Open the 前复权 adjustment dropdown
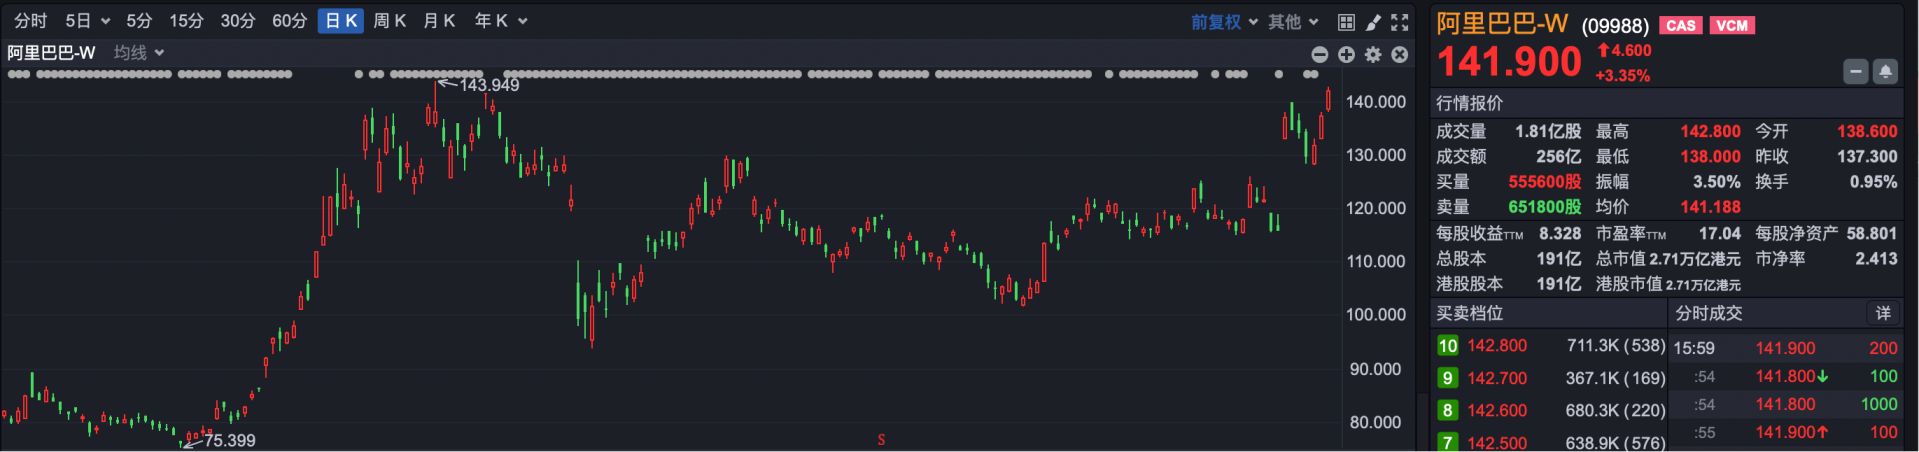The width and height of the screenshot is (1919, 452). click(1224, 22)
